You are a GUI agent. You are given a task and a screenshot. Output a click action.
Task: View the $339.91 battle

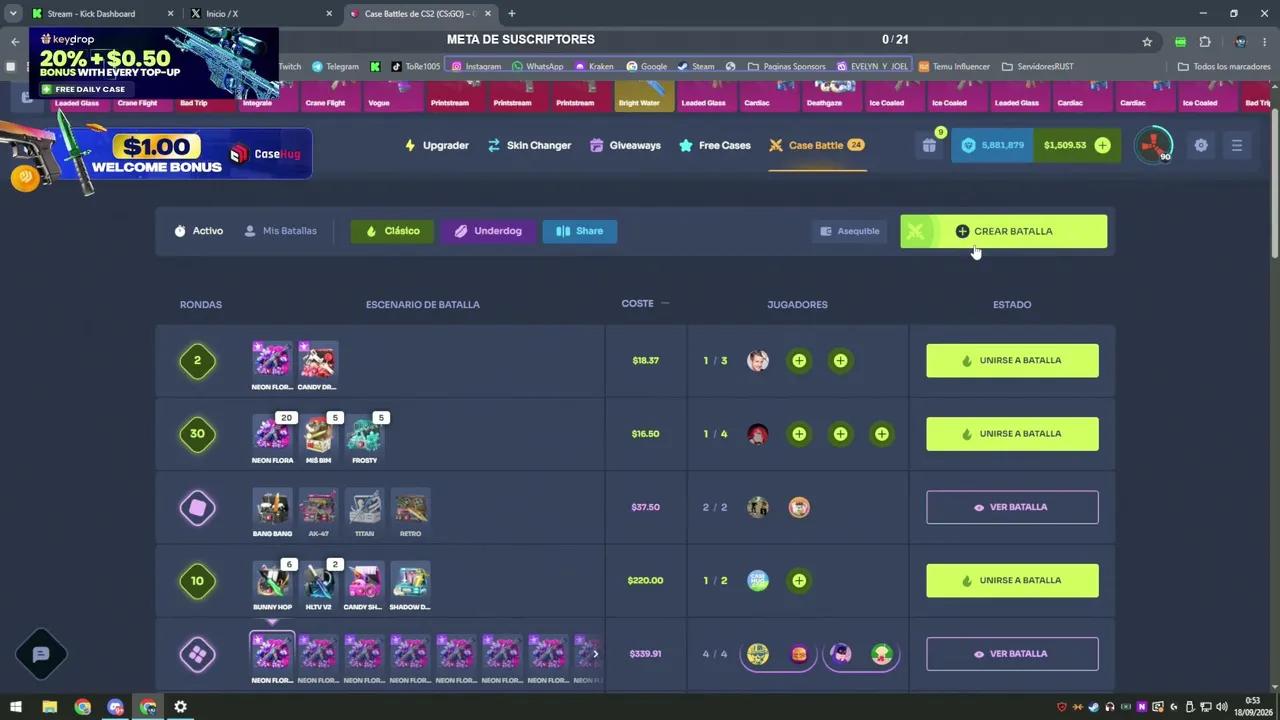[1012, 654]
